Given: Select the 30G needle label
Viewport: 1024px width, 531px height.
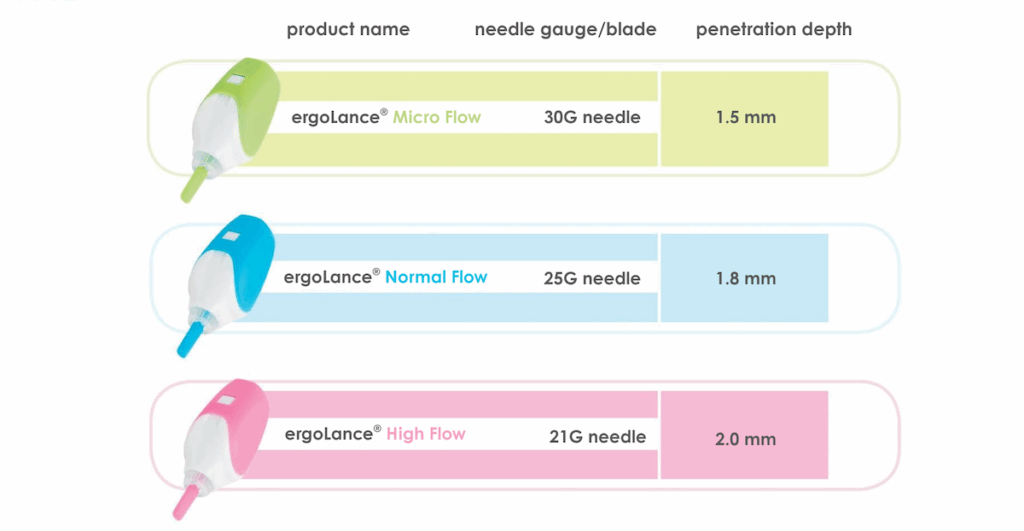Looking at the screenshot, I should click(592, 117).
